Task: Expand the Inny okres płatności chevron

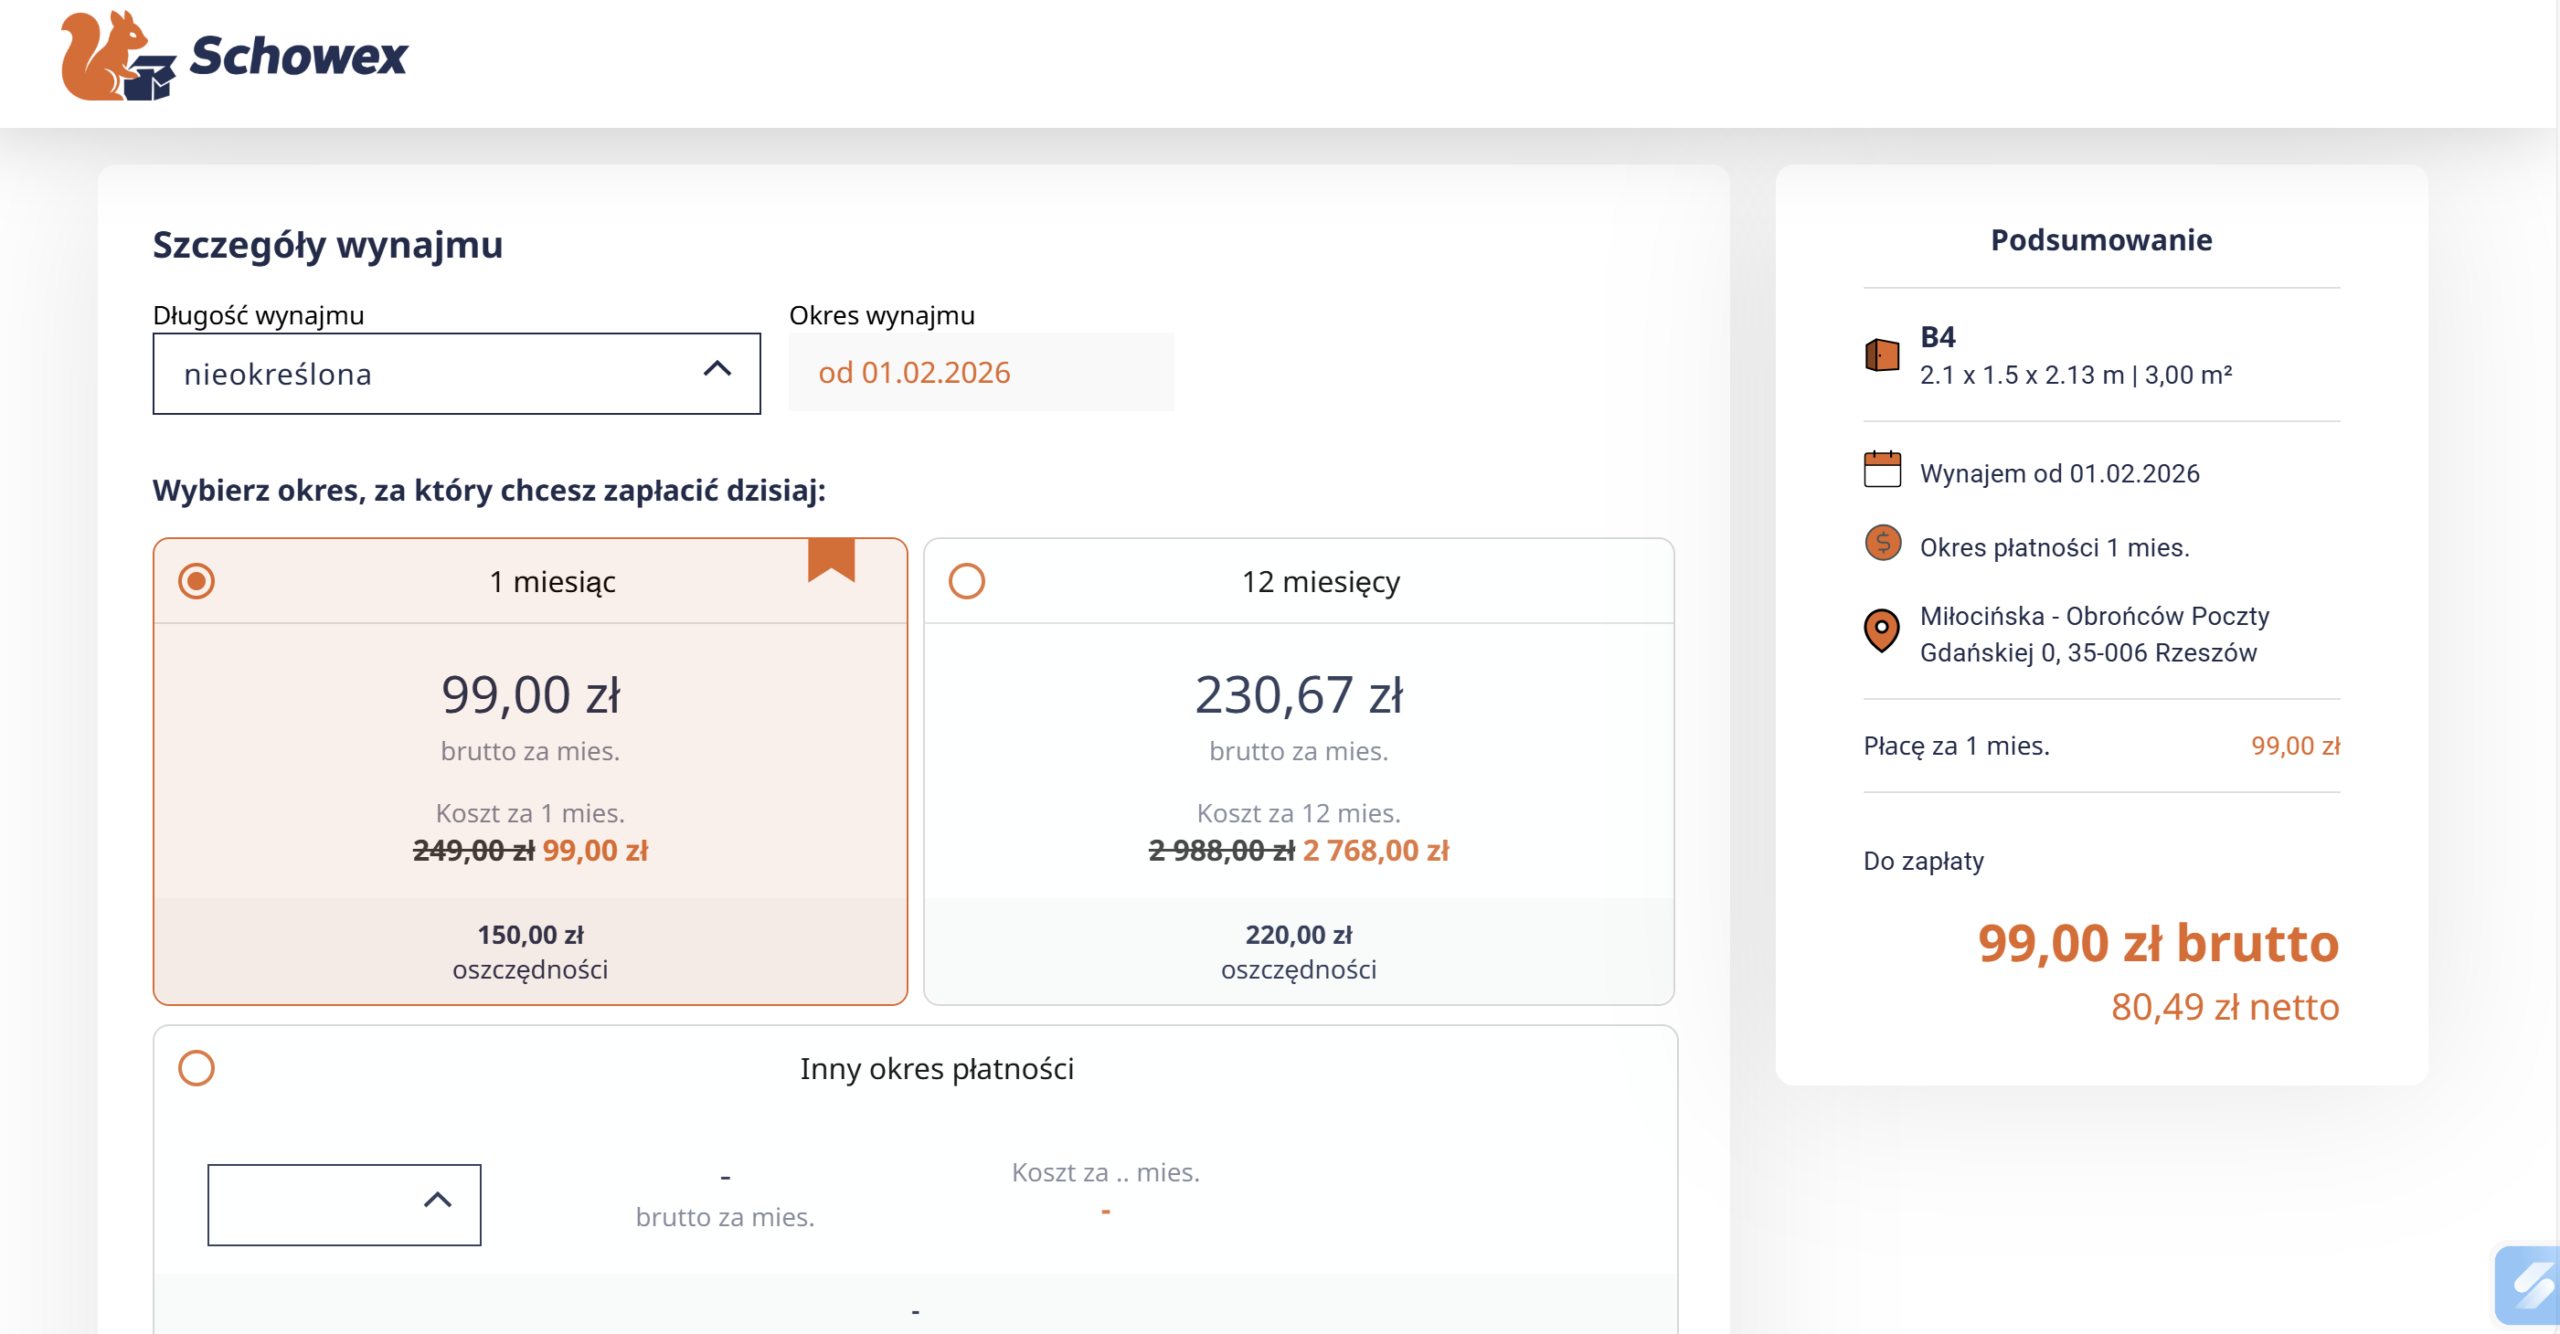Action: (437, 1200)
